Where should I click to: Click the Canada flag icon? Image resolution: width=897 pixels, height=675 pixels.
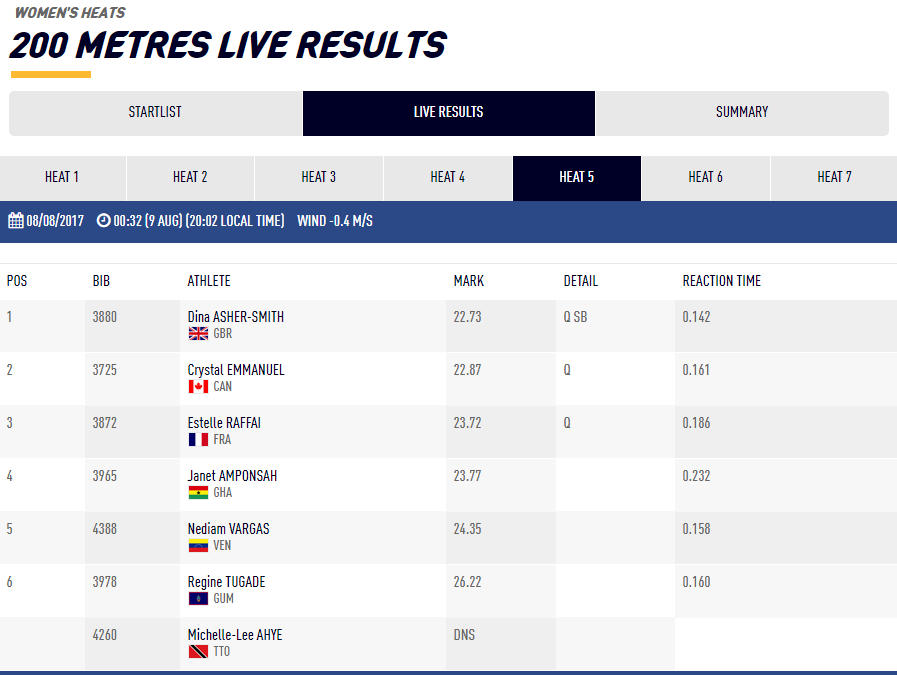(x=198, y=387)
